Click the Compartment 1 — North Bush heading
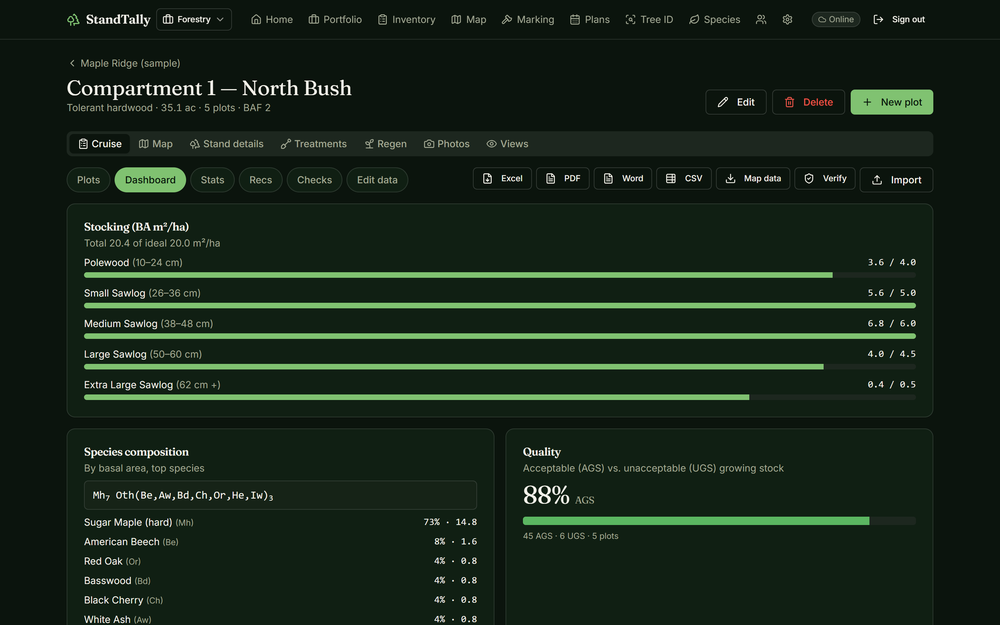Screen dimensions: 1000x625 pyautogui.click(x=209, y=88)
